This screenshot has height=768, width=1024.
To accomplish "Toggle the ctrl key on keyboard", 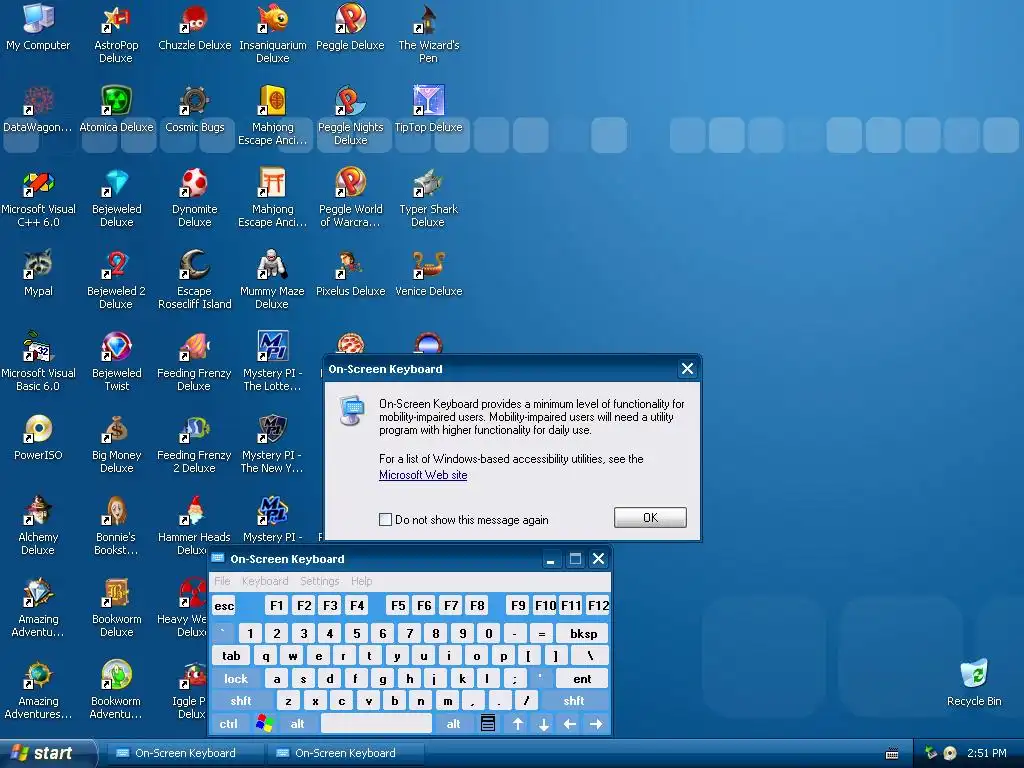I will pos(229,724).
